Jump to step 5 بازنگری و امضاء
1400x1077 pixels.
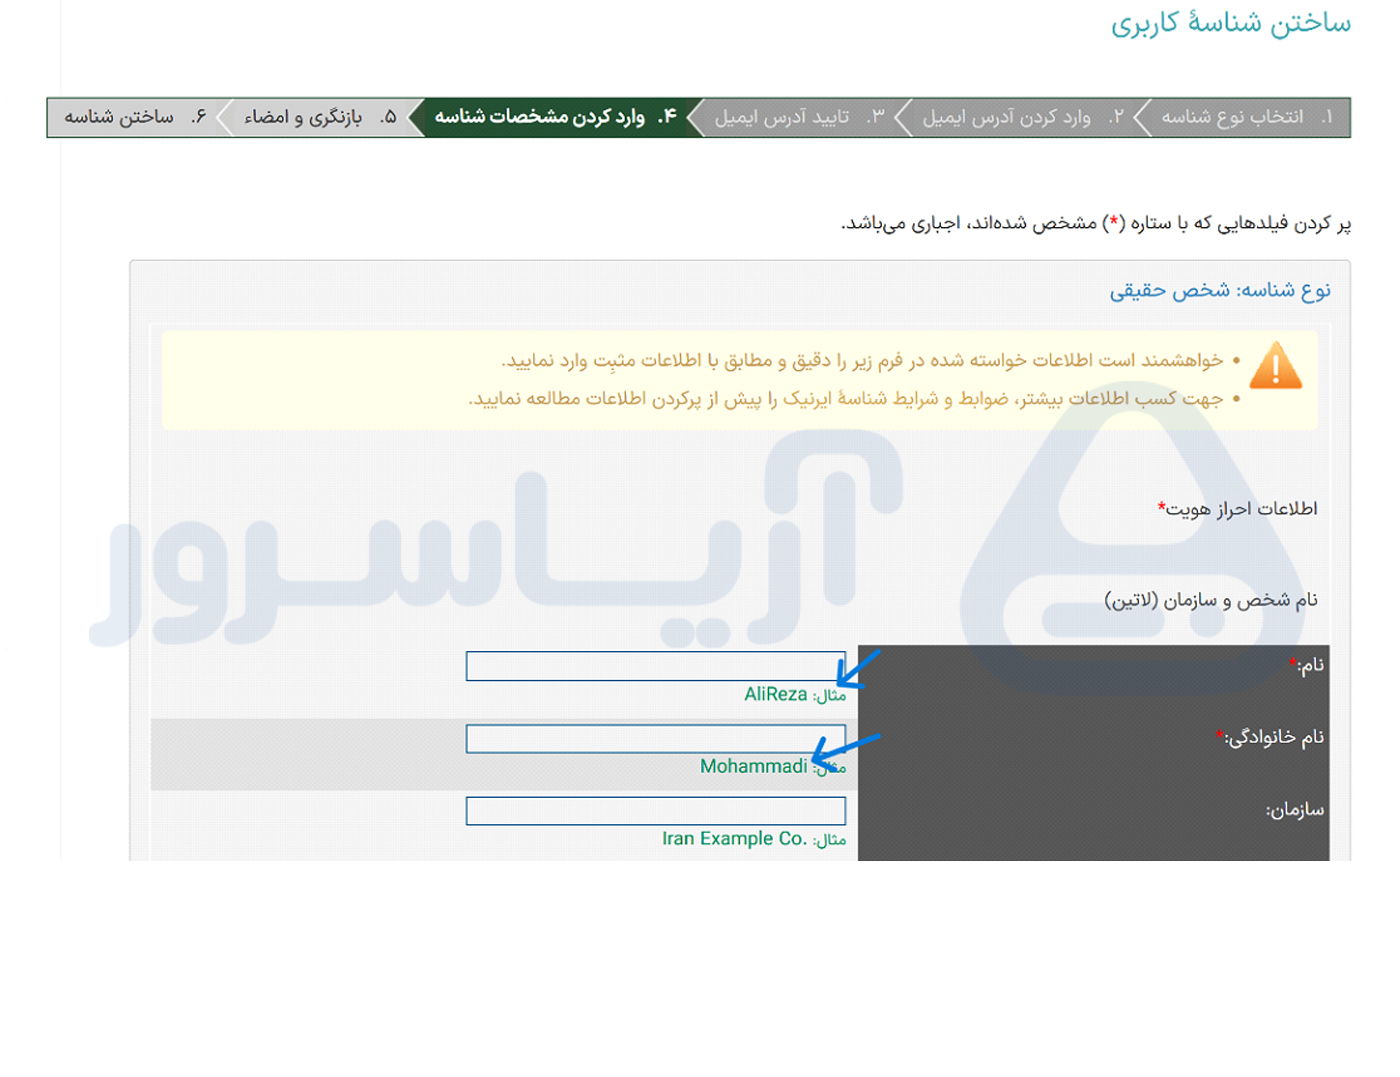coord(321,117)
